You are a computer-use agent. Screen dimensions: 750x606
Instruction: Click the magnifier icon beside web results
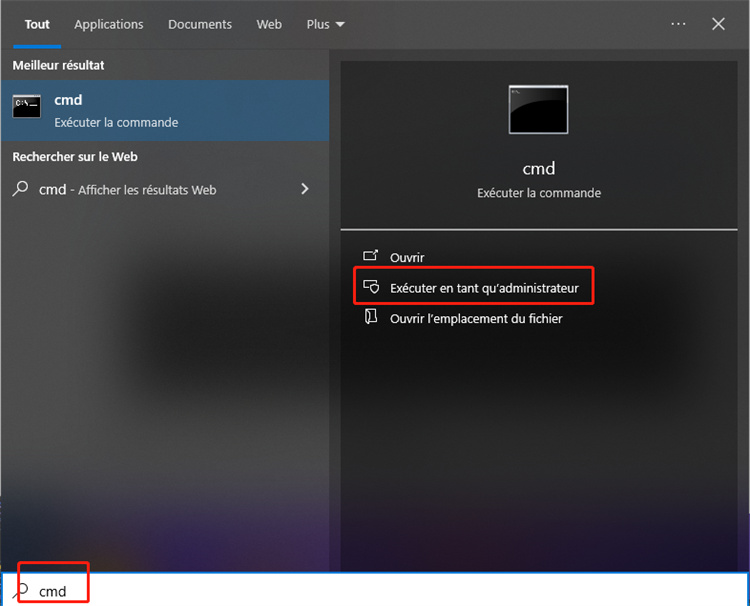pyautogui.click(x=20, y=189)
